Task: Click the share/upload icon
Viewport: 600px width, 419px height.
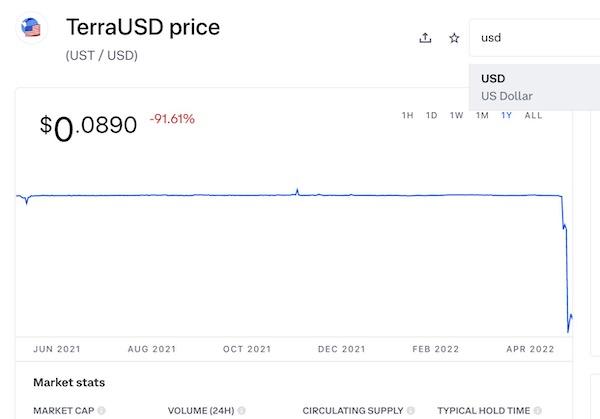Action: pos(425,38)
